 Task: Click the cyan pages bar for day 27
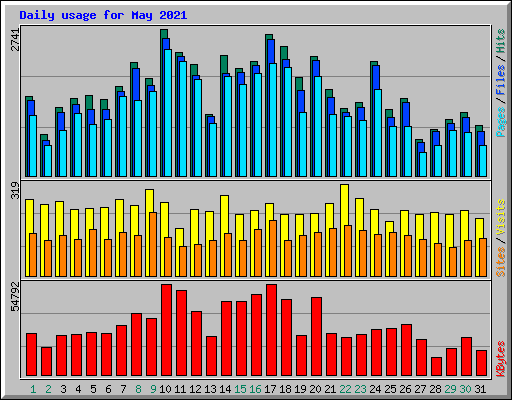[x=423, y=164]
